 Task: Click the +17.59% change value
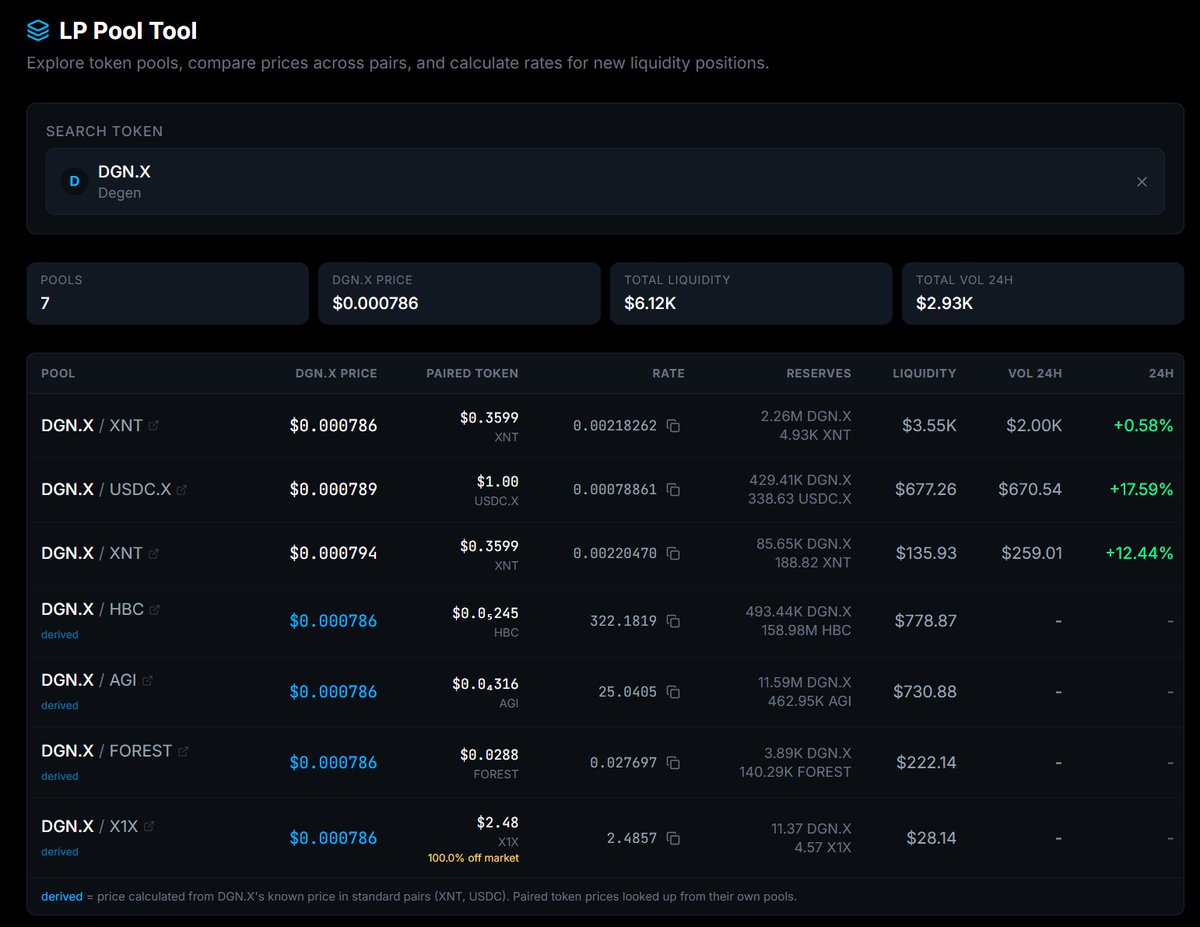(x=1141, y=490)
